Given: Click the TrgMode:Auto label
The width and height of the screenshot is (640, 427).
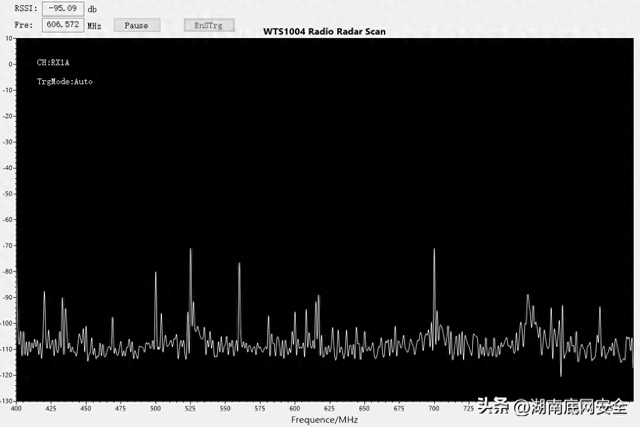Looking at the screenshot, I should click(65, 82).
